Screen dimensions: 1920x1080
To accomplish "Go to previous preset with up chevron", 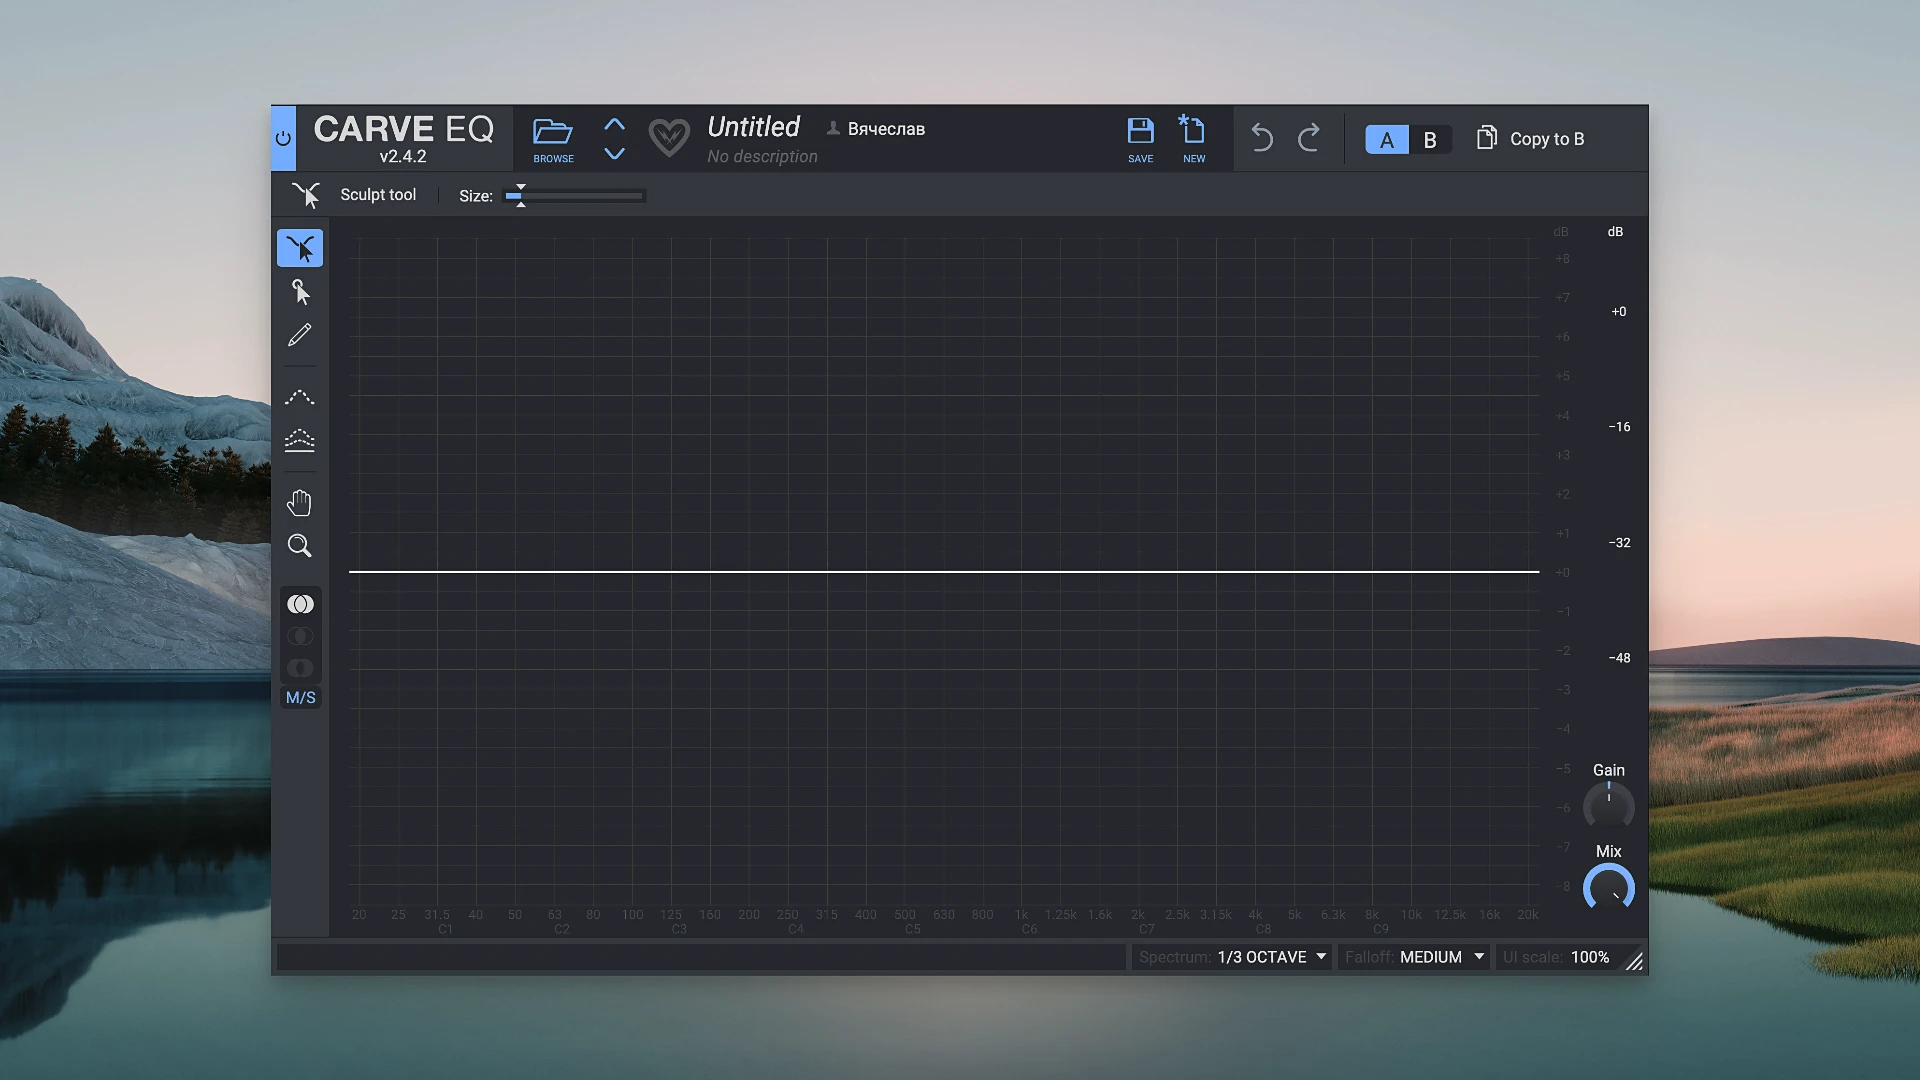I will click(x=614, y=124).
